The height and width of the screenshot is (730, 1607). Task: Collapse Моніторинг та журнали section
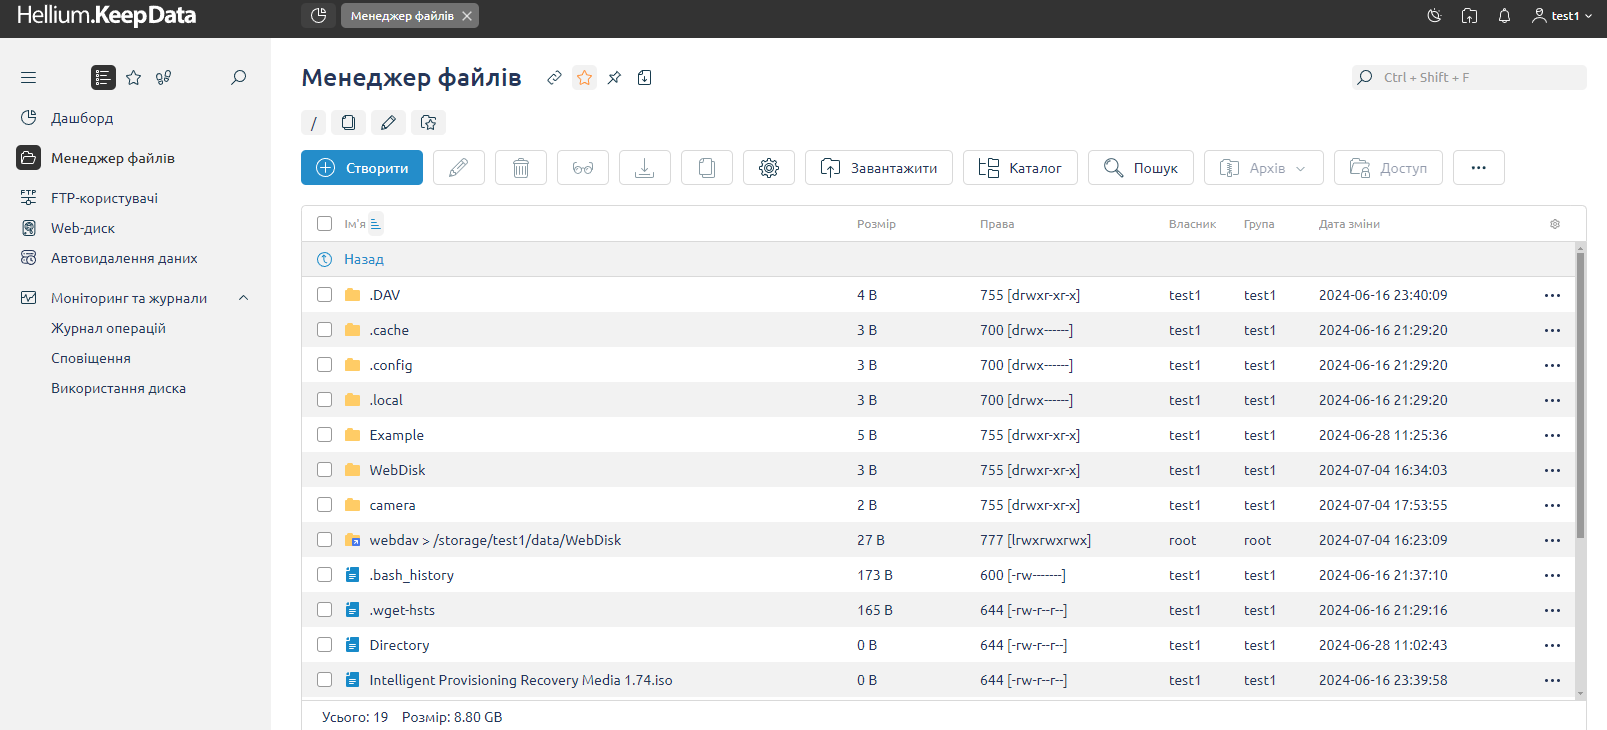(243, 298)
